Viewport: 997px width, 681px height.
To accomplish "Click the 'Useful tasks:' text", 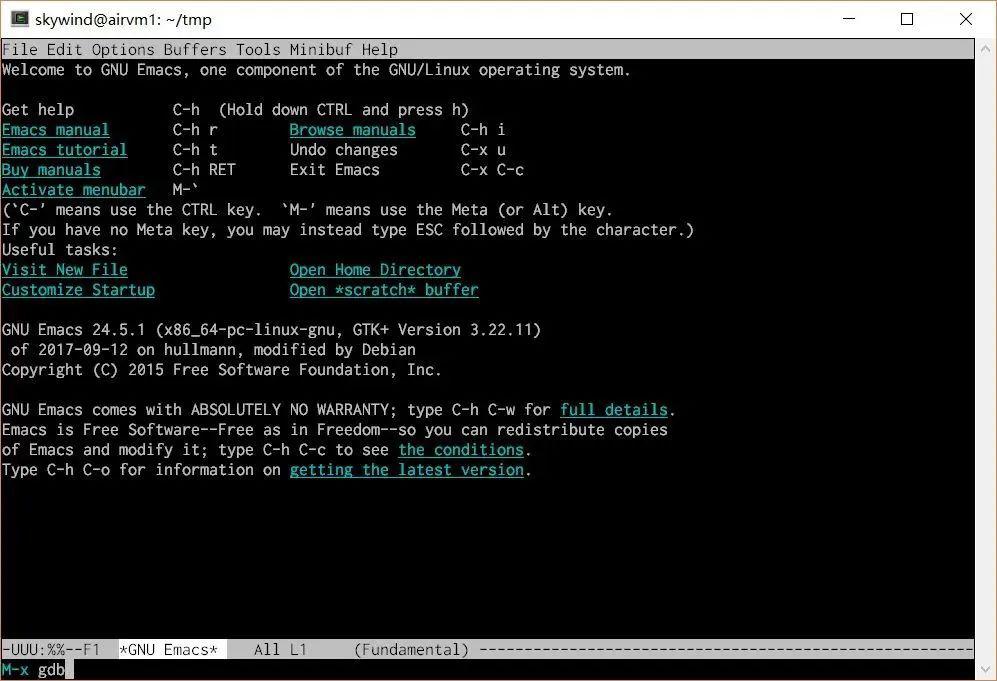I will (60, 250).
